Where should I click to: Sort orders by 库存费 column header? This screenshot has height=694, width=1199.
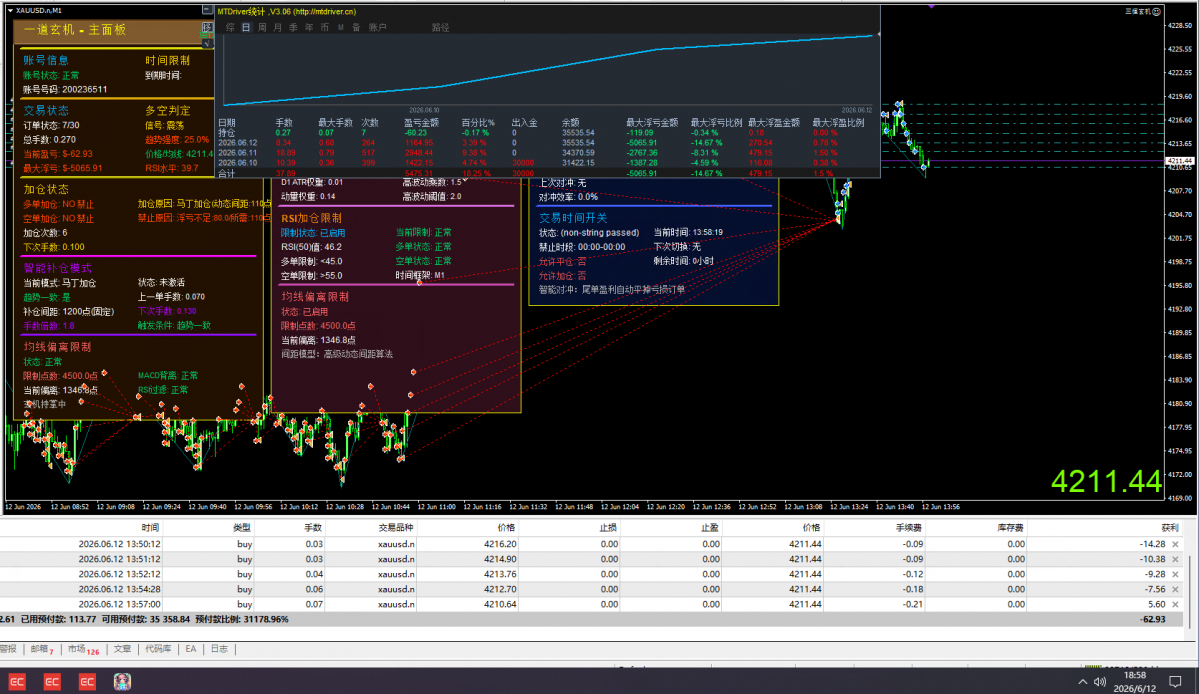coord(976,527)
